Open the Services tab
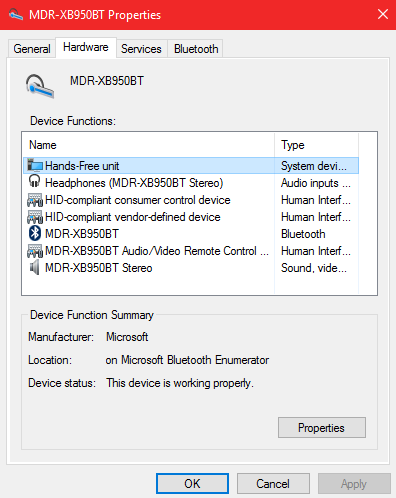The height and width of the screenshot is (498, 396). (x=141, y=49)
